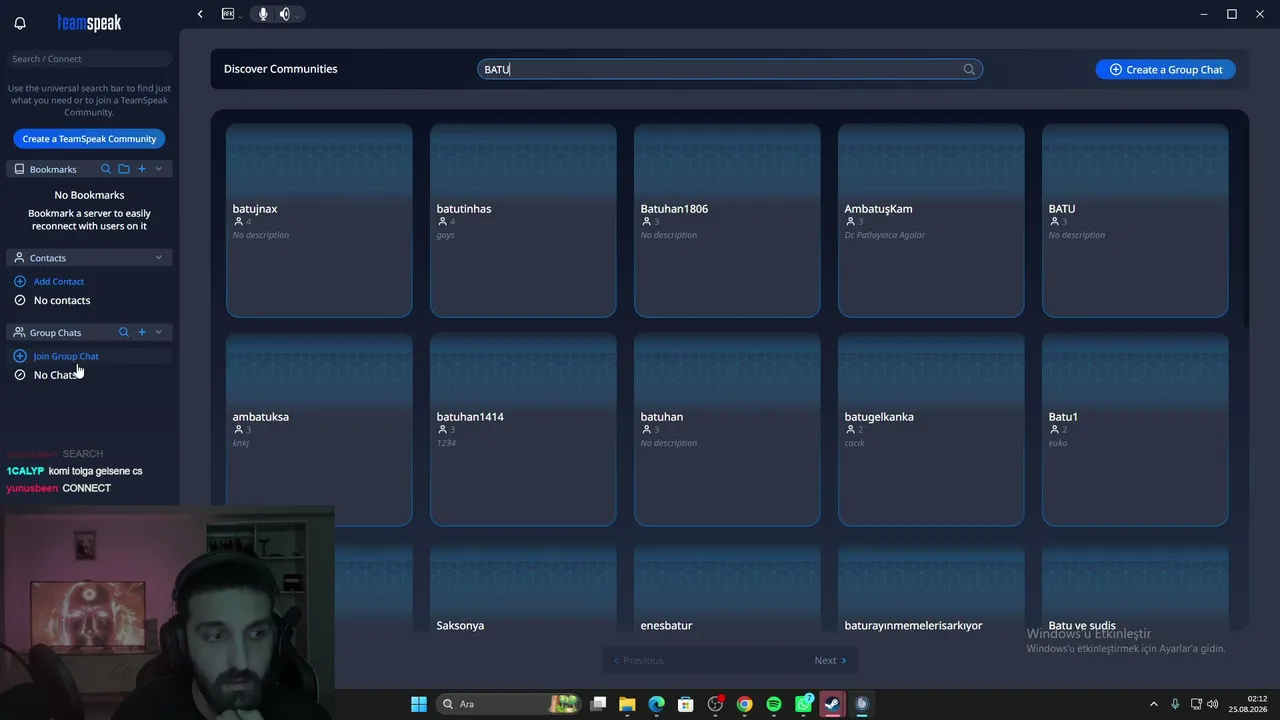Open the batutinhas community card
The image size is (1280, 720).
pos(523,220)
